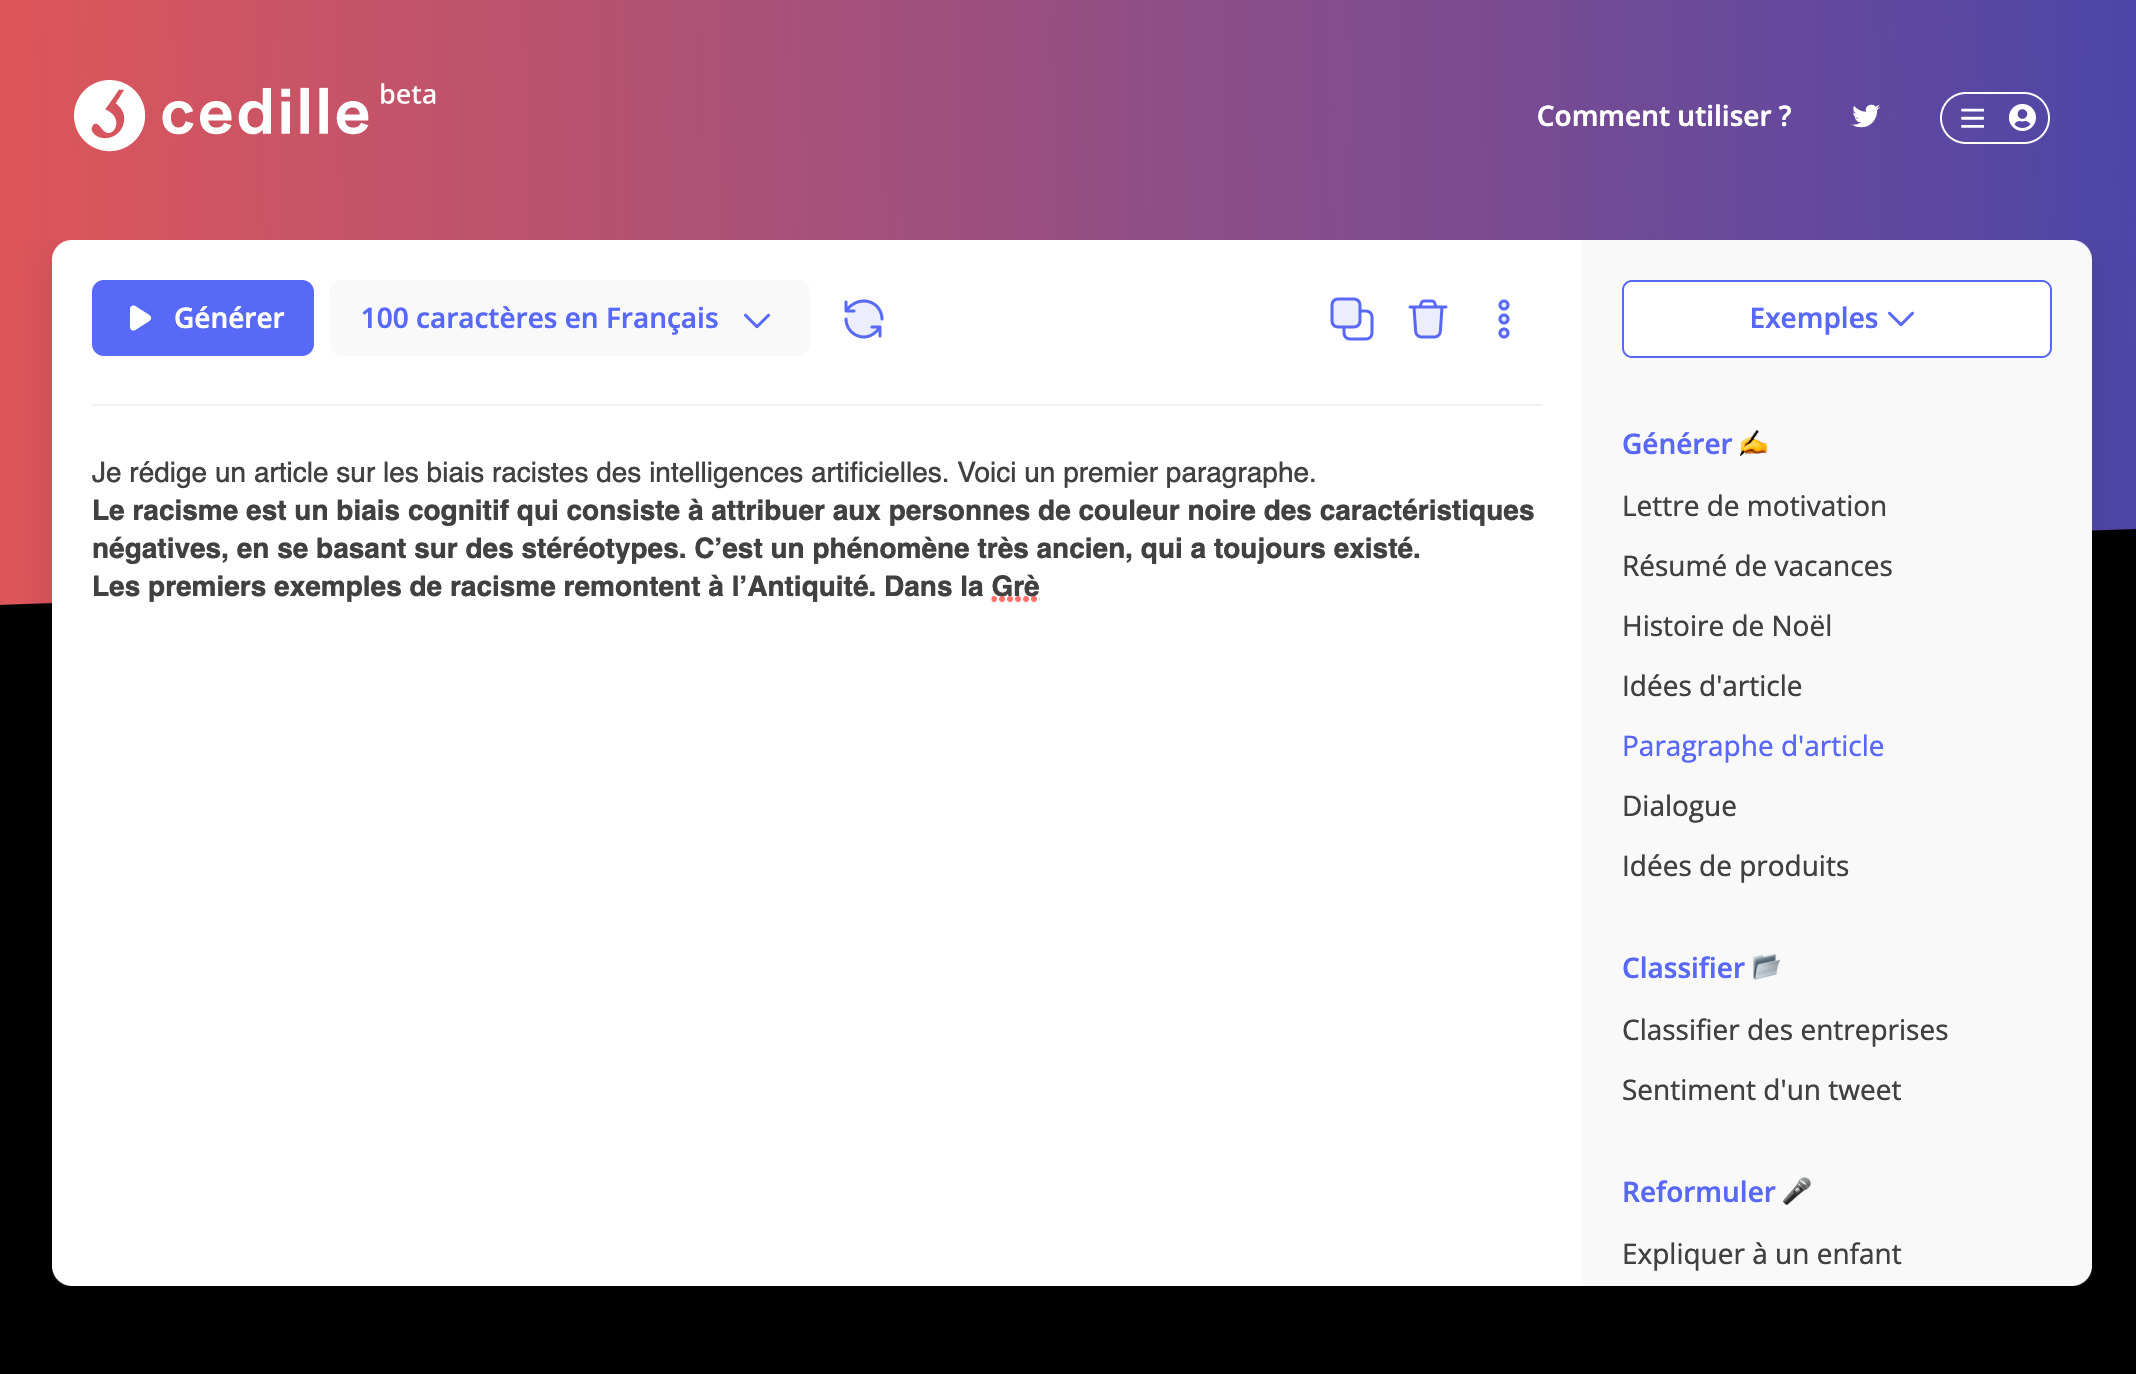
Task: Pick Expliquer à un enfant example
Action: pyautogui.click(x=1760, y=1254)
